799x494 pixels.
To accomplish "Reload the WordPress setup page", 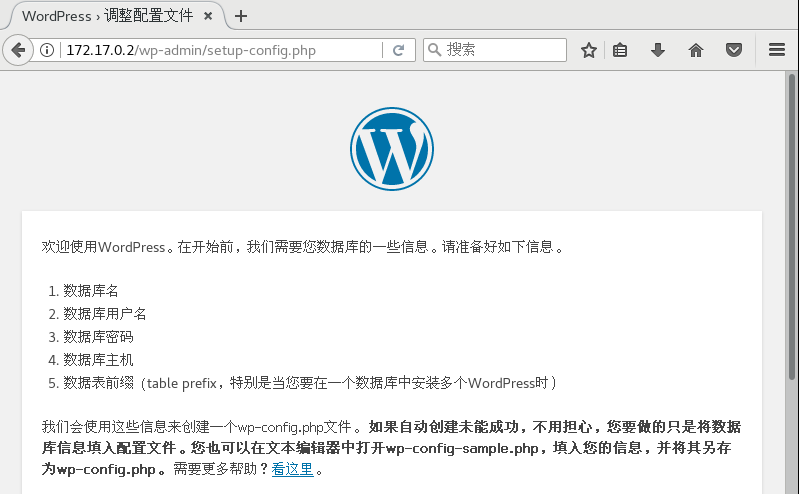I will point(398,50).
